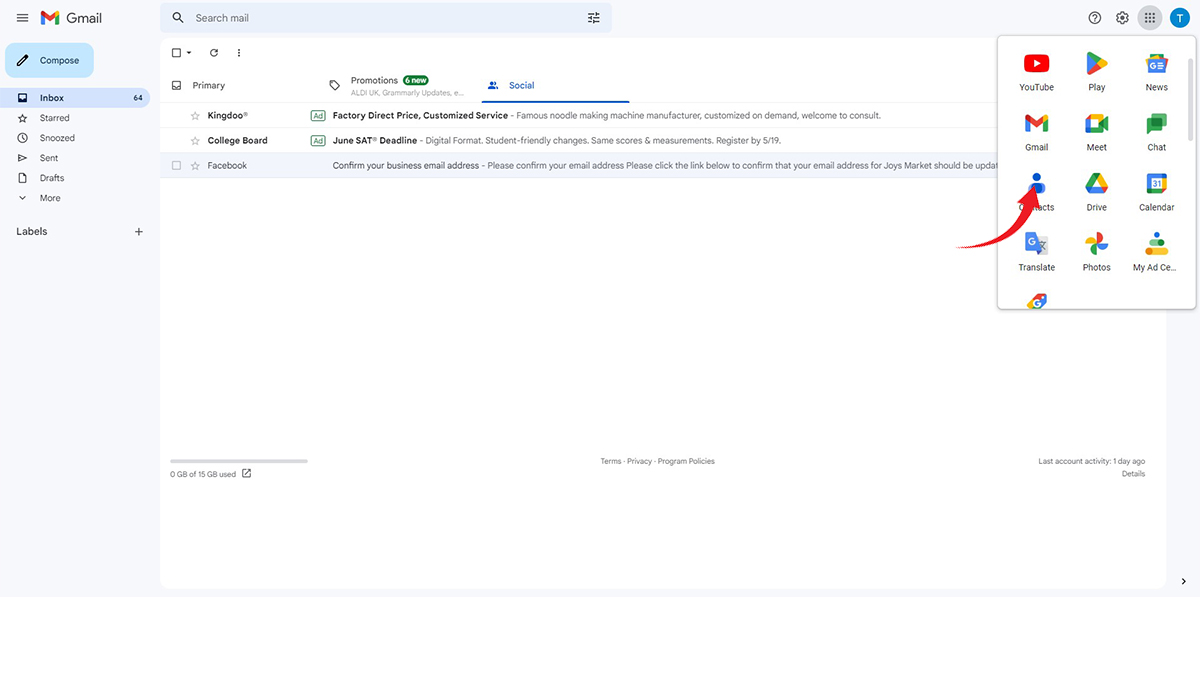Open storage management external link icon
The image size is (1200, 675).
[x=247, y=474]
